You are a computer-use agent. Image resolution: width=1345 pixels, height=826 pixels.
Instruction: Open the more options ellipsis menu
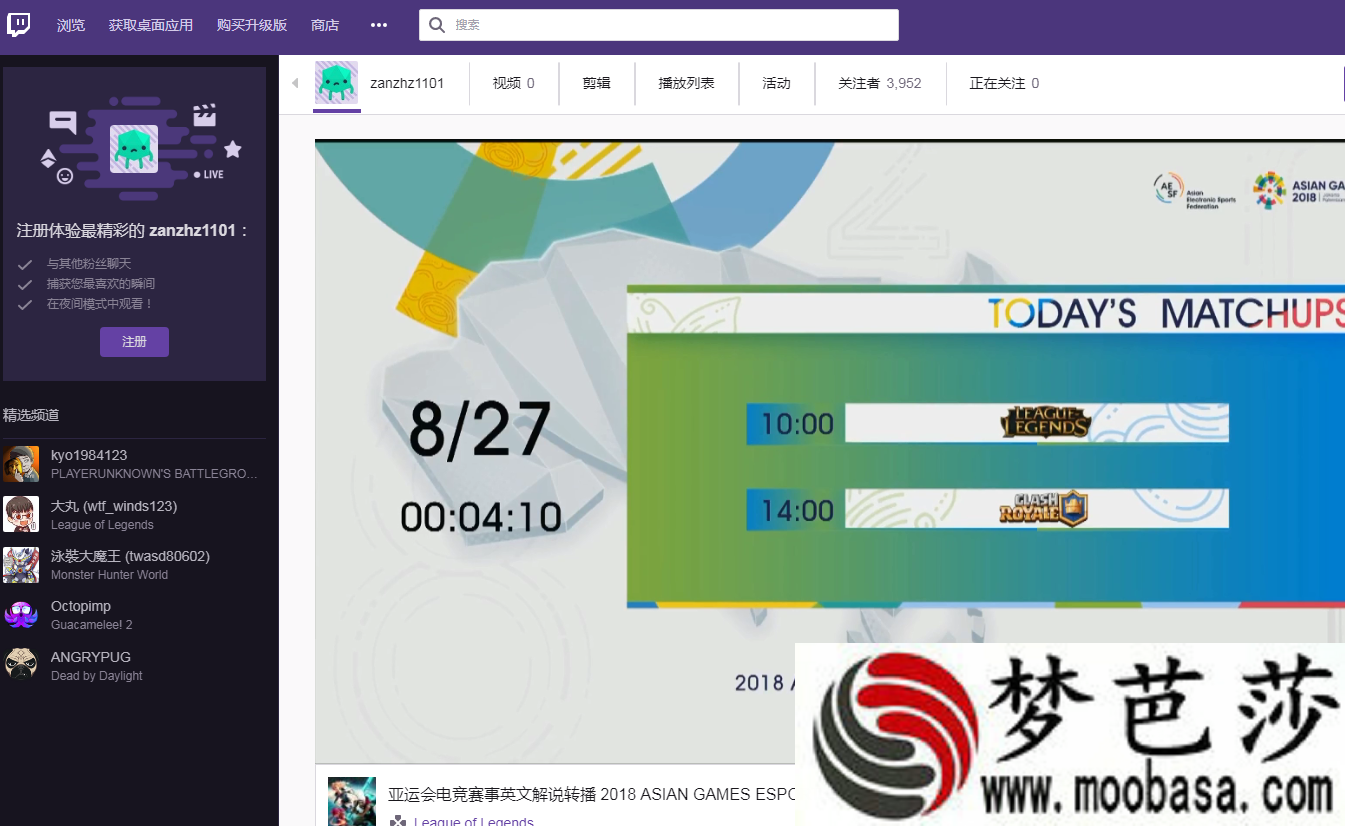pyautogui.click(x=378, y=25)
